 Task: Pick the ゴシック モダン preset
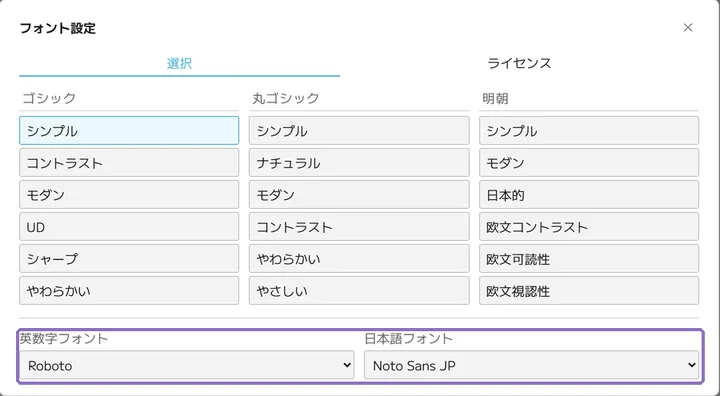(129, 195)
